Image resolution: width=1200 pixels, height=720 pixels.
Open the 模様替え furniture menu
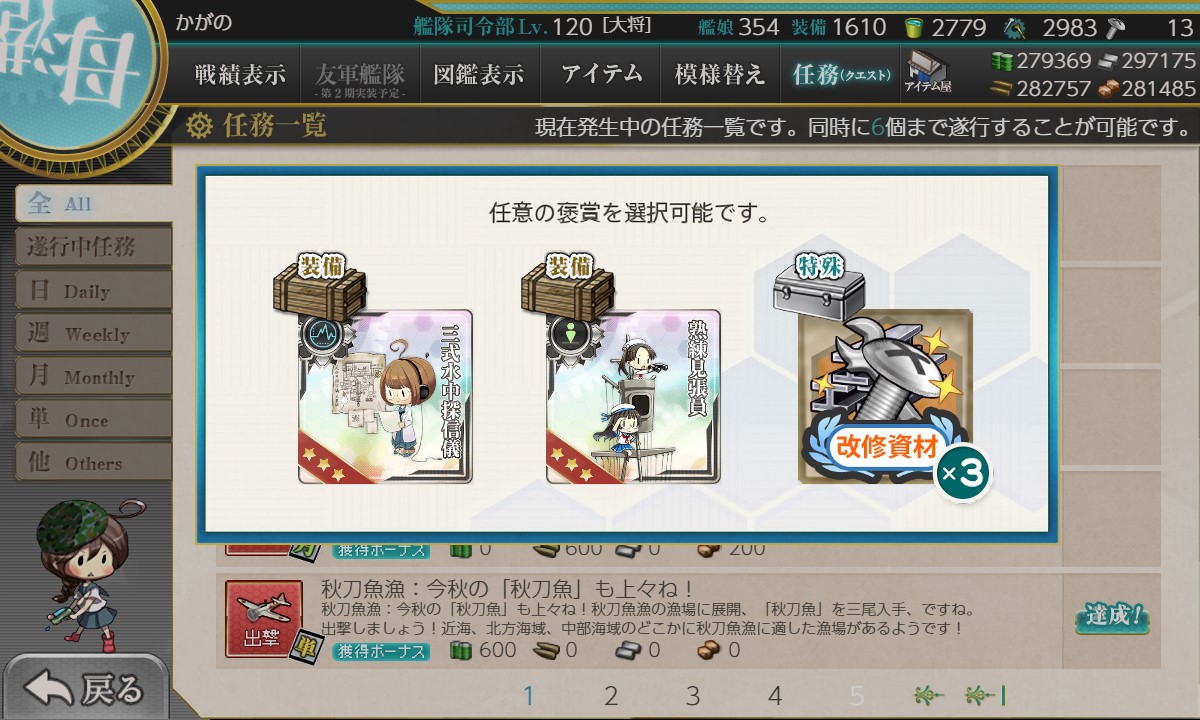pyautogui.click(x=720, y=74)
